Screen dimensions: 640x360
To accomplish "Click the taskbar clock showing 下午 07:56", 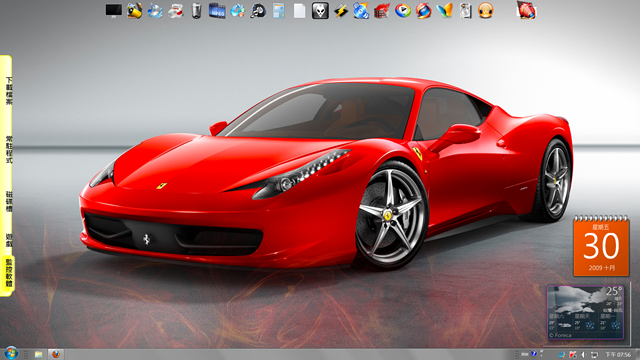I will coord(618,355).
